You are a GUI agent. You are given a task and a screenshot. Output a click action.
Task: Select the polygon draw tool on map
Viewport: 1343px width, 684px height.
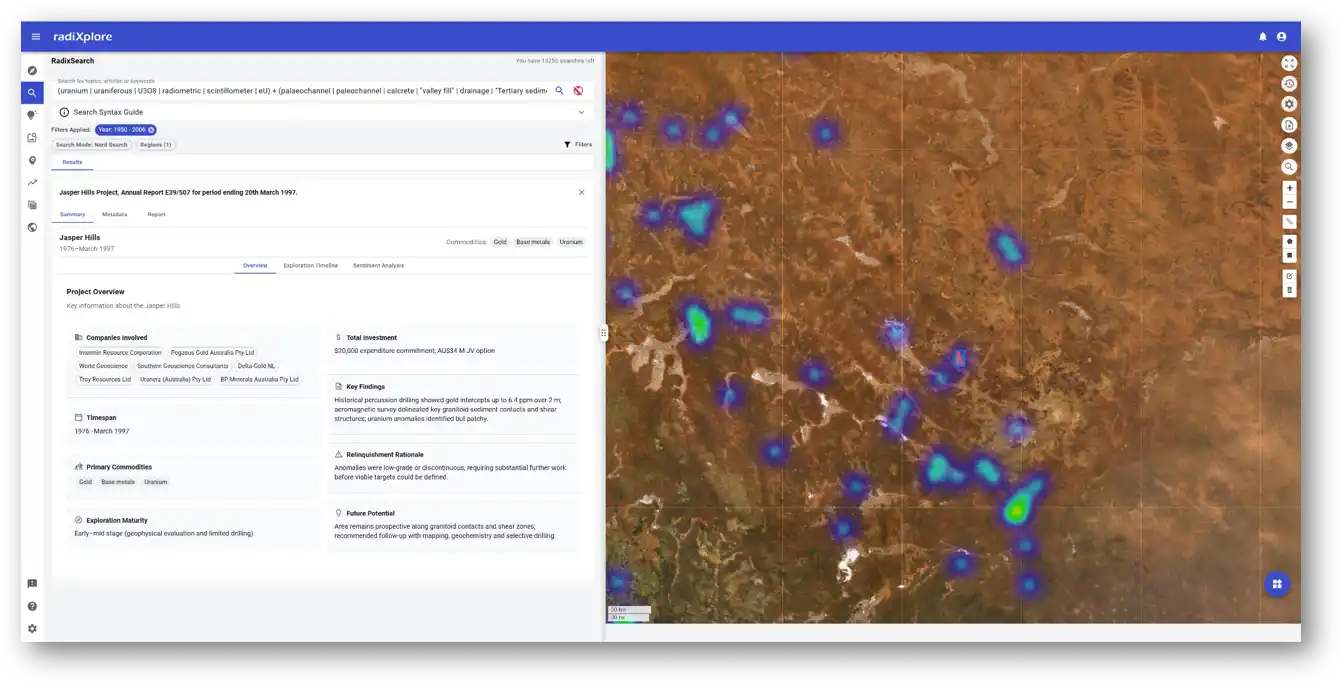click(x=1289, y=241)
